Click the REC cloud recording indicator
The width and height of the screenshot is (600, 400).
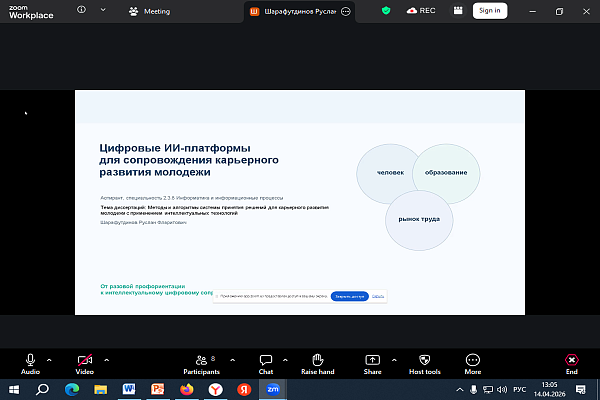pyautogui.click(x=421, y=11)
